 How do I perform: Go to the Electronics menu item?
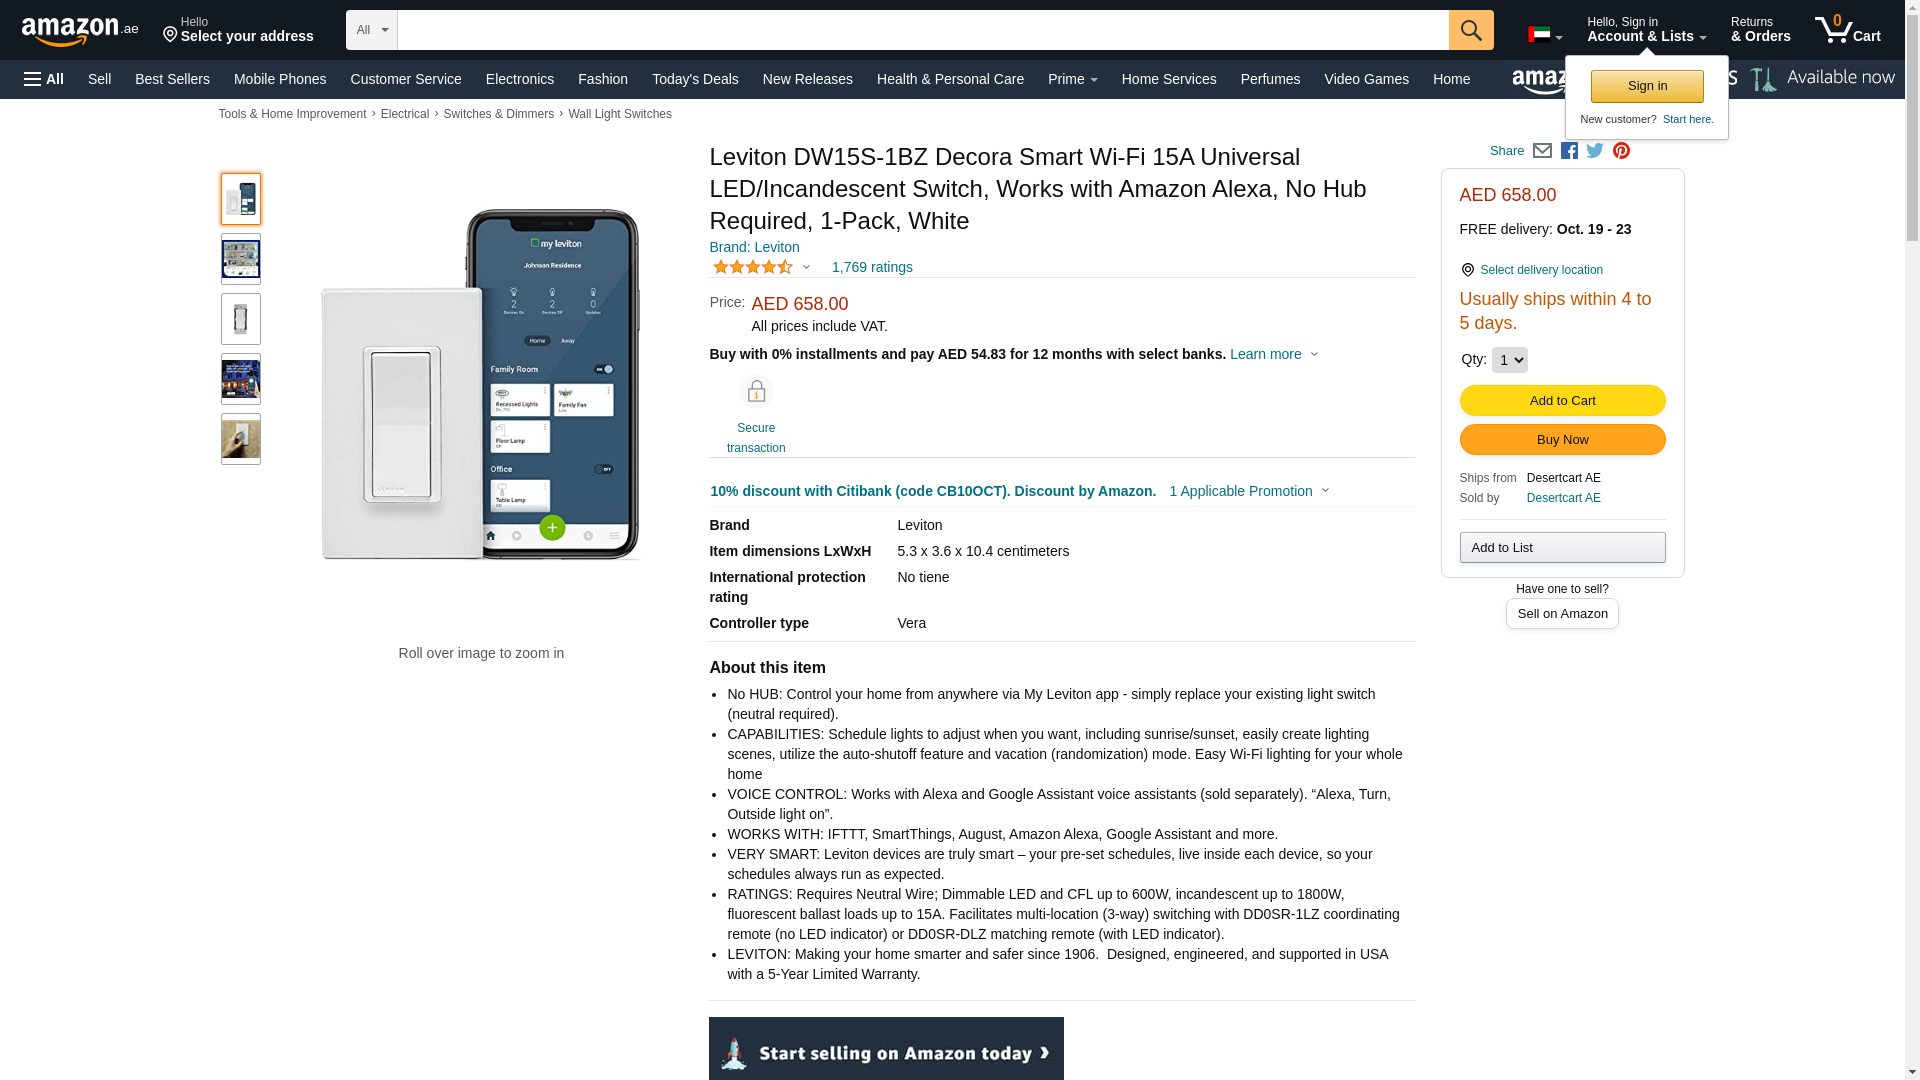[520, 79]
